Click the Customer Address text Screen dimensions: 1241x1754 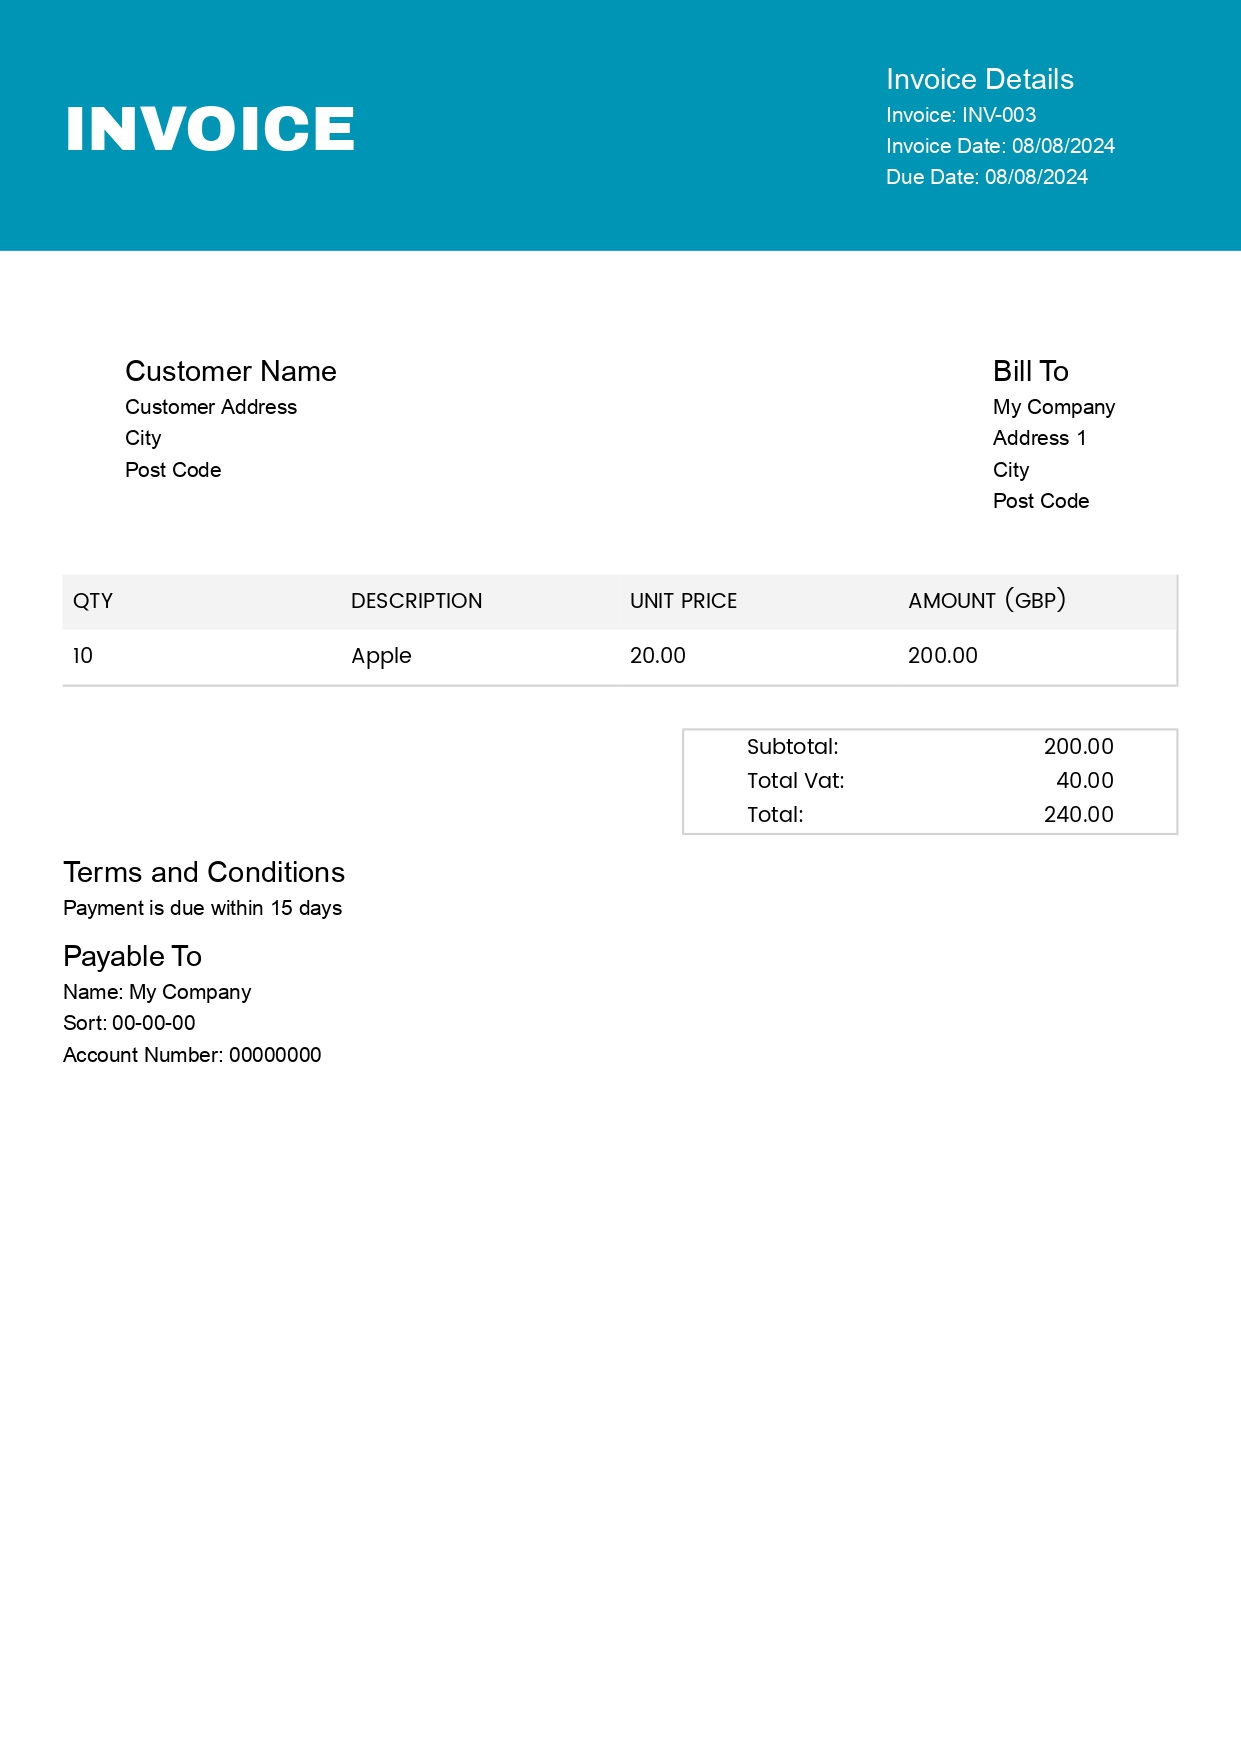click(211, 407)
